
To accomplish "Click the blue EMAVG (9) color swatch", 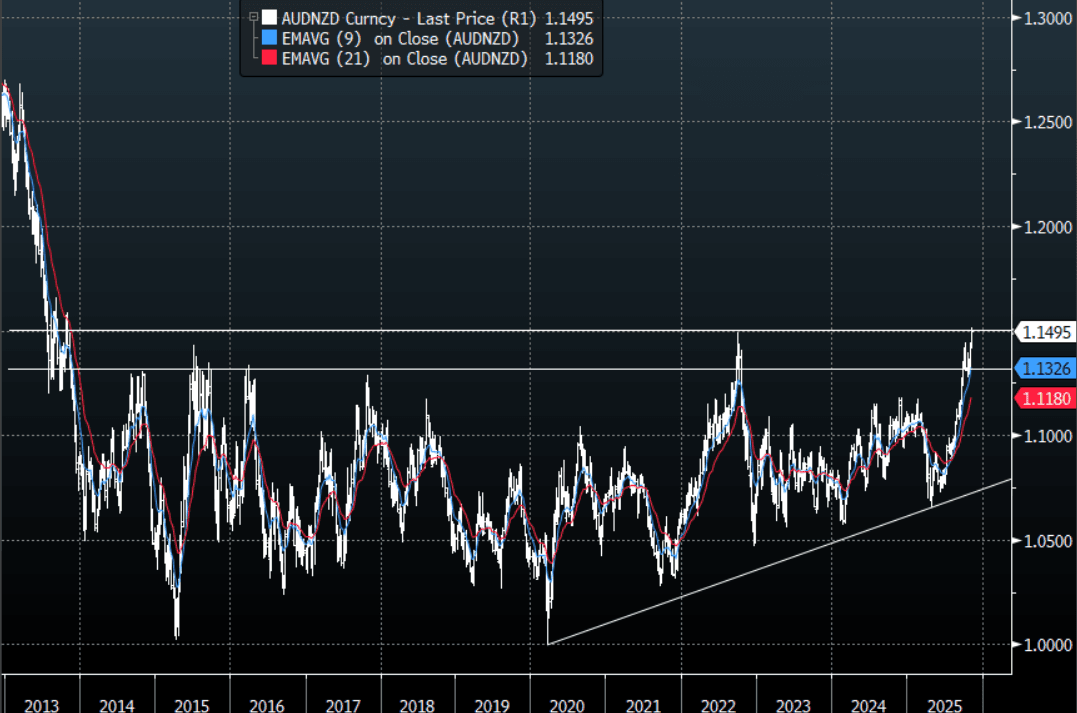I will pyautogui.click(x=269, y=38).
